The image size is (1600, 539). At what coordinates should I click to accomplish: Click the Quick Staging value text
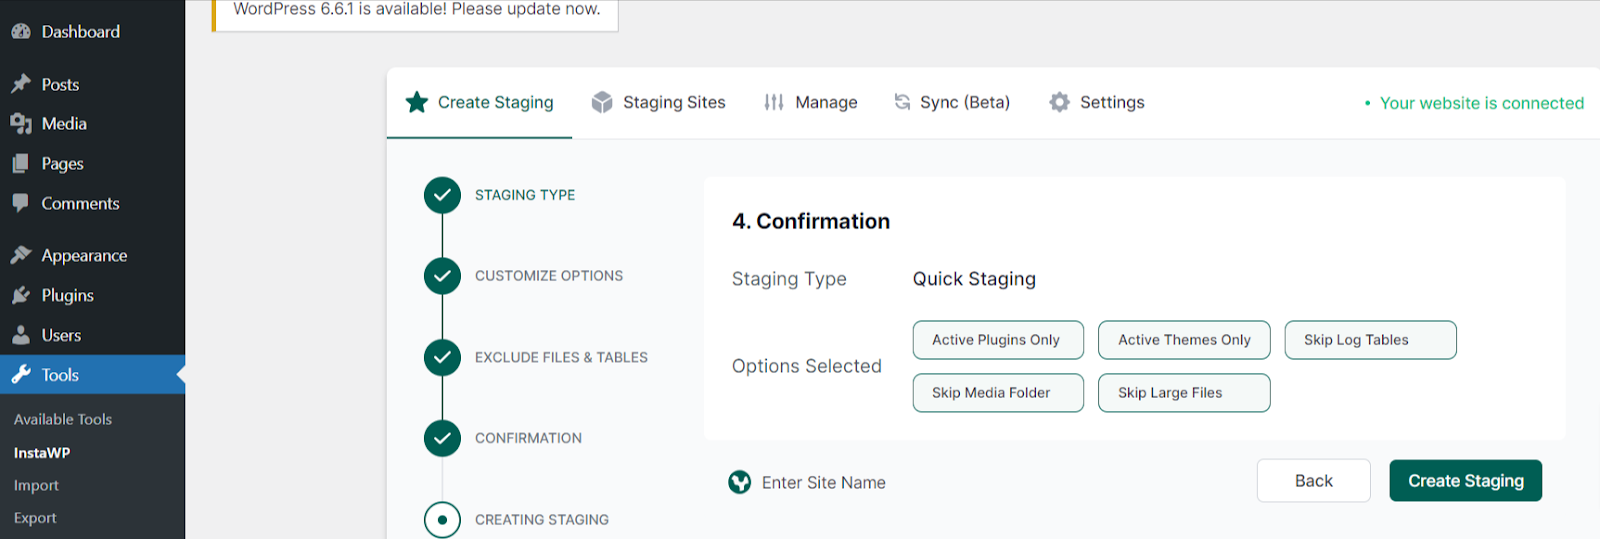point(974,279)
